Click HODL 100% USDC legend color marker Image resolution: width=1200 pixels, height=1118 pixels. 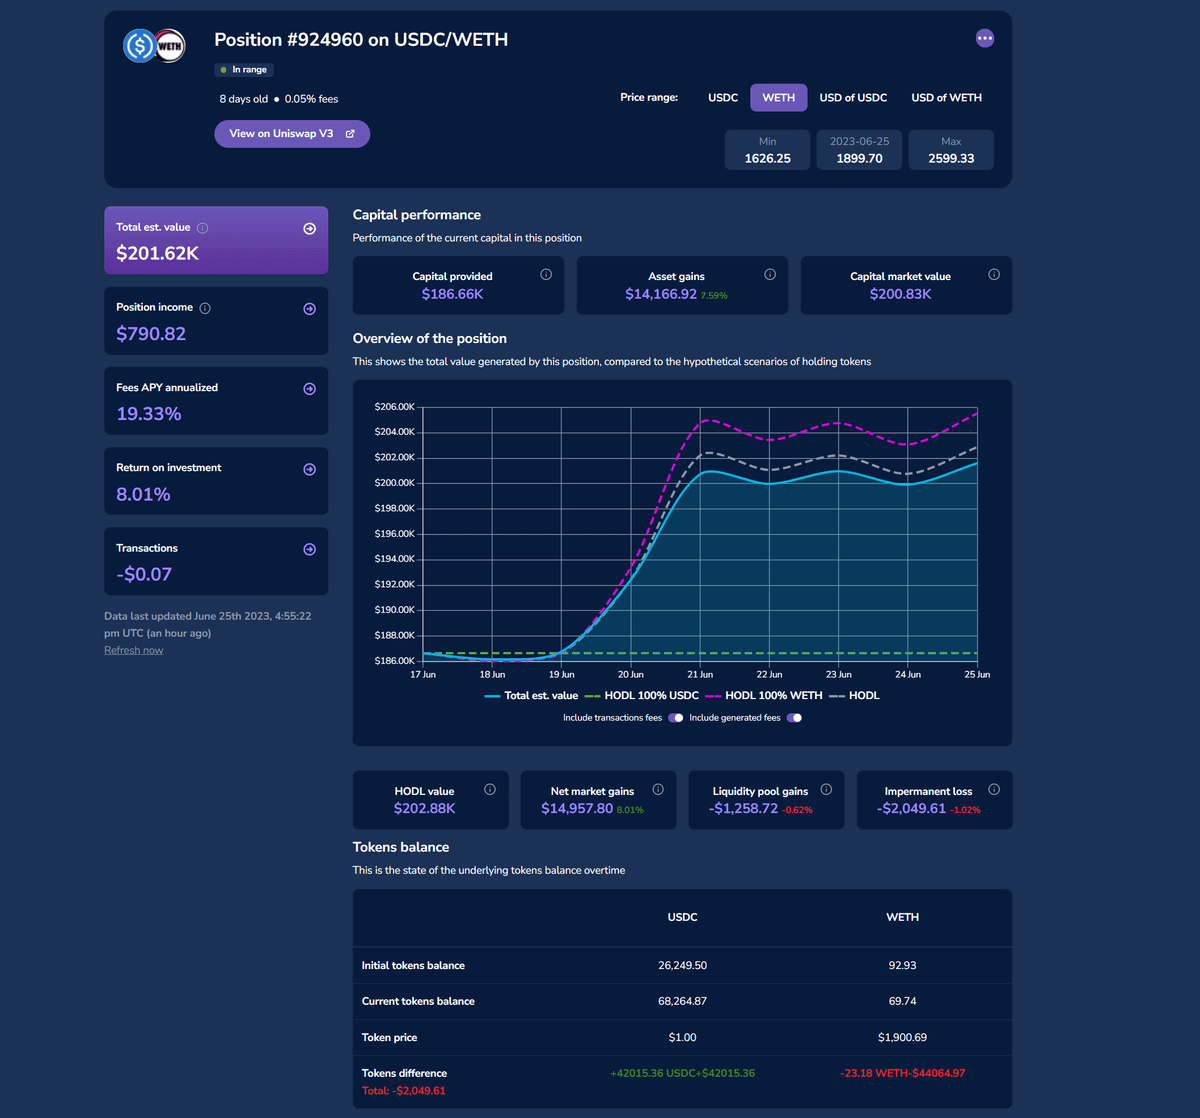click(x=592, y=696)
